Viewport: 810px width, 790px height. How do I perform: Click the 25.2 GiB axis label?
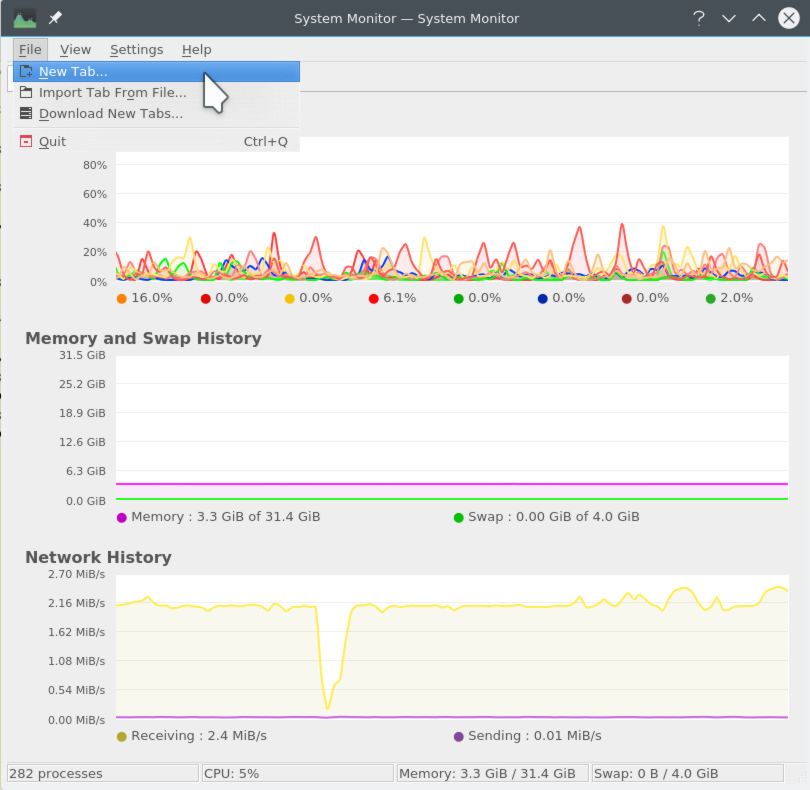coord(82,384)
